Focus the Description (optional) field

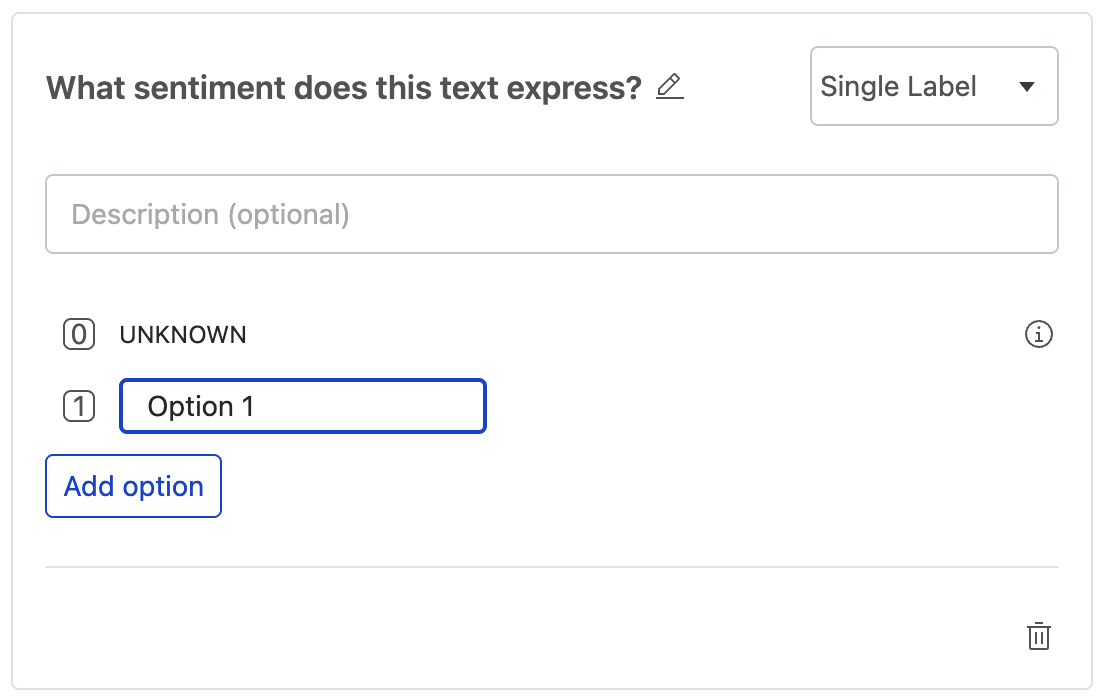[551, 214]
